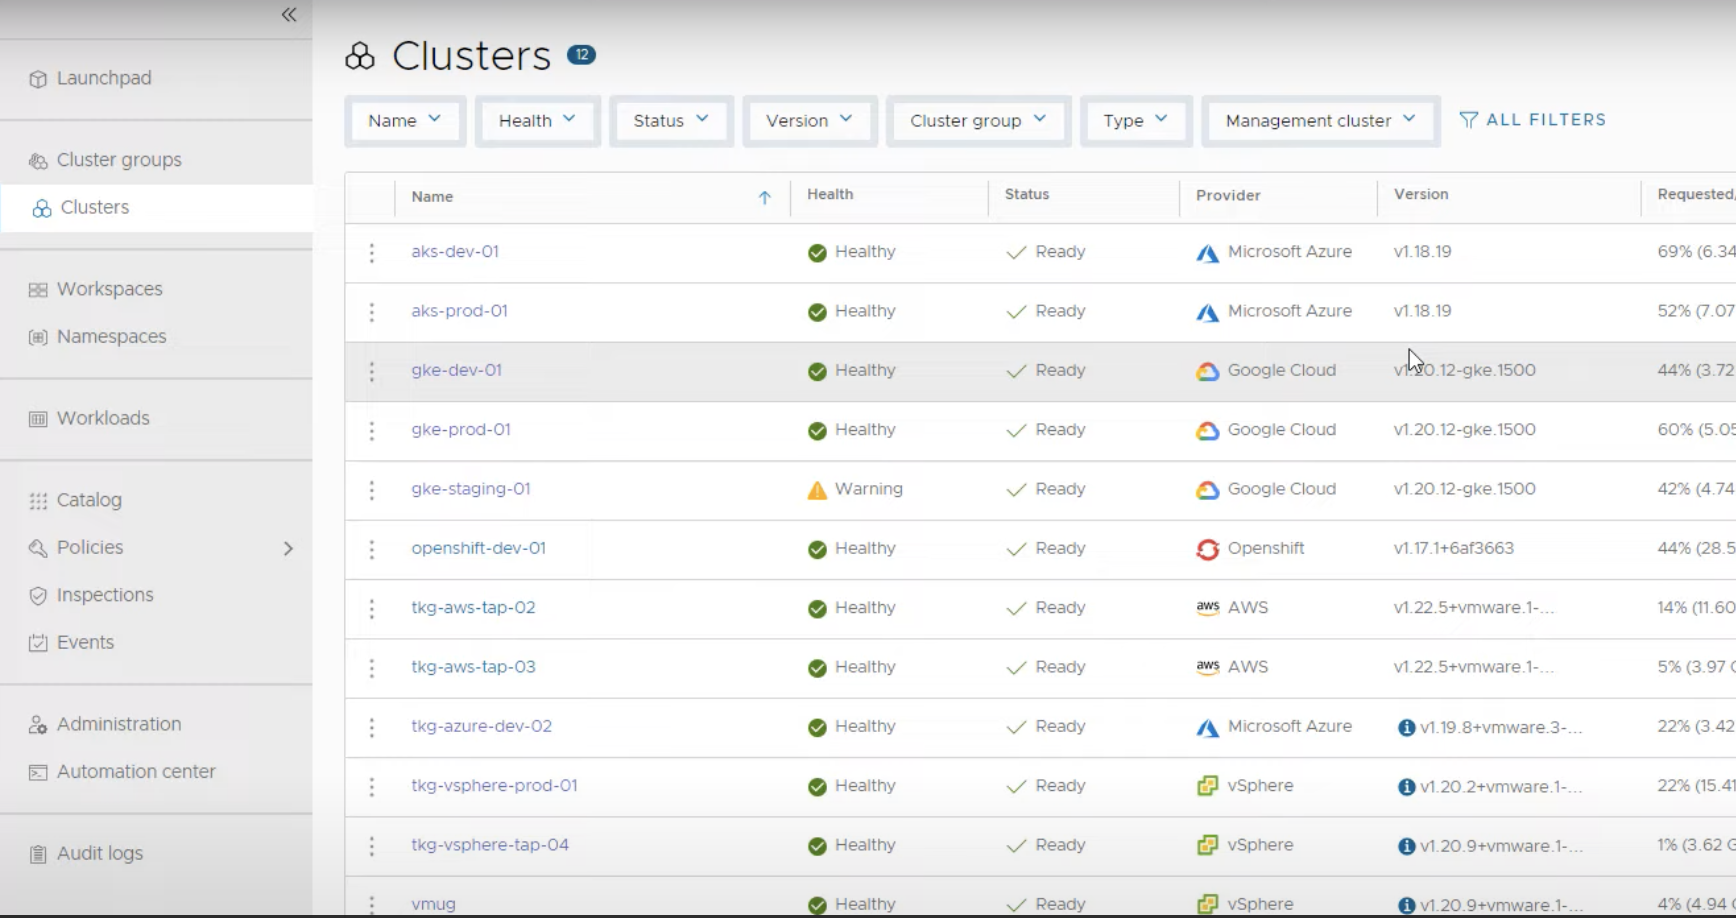Image resolution: width=1736 pixels, height=918 pixels.
Task: Navigate to Cluster groups in sidebar
Action: point(118,160)
